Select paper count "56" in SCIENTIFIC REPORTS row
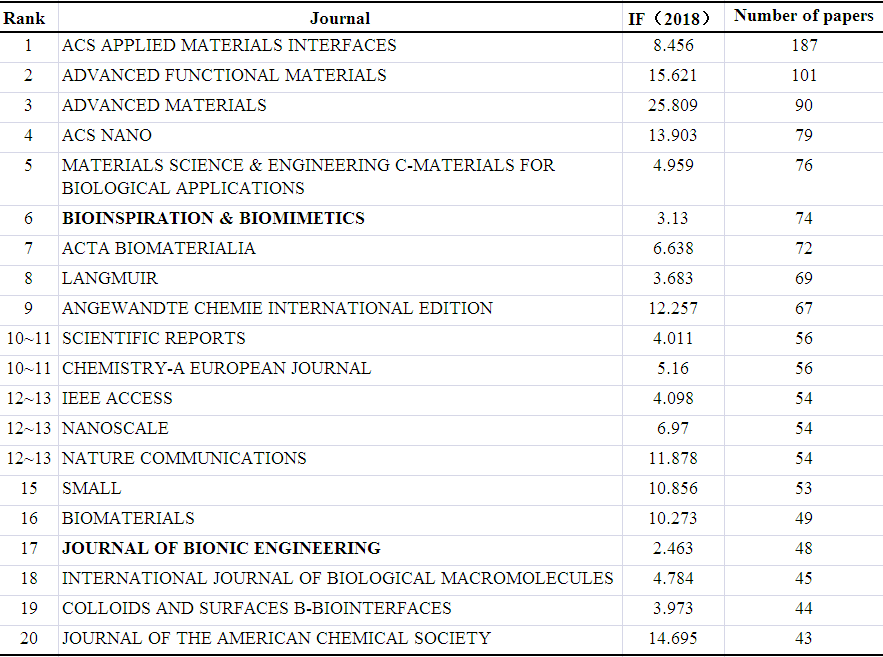The height and width of the screenshot is (657, 883). point(804,338)
